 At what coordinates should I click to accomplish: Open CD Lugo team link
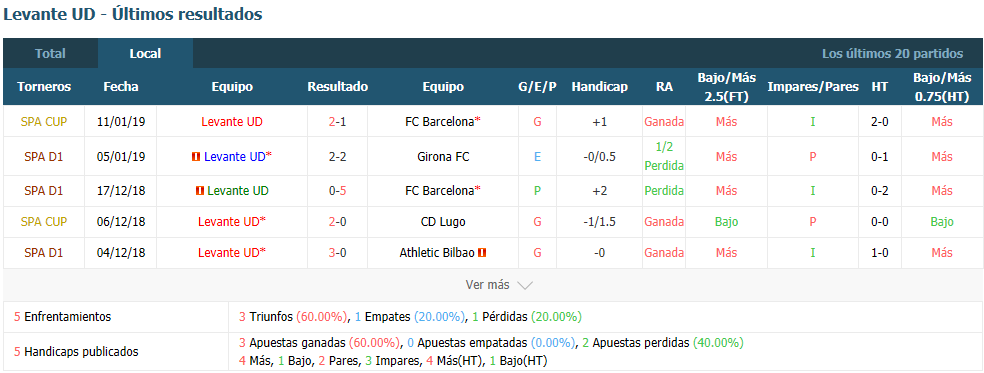442,222
